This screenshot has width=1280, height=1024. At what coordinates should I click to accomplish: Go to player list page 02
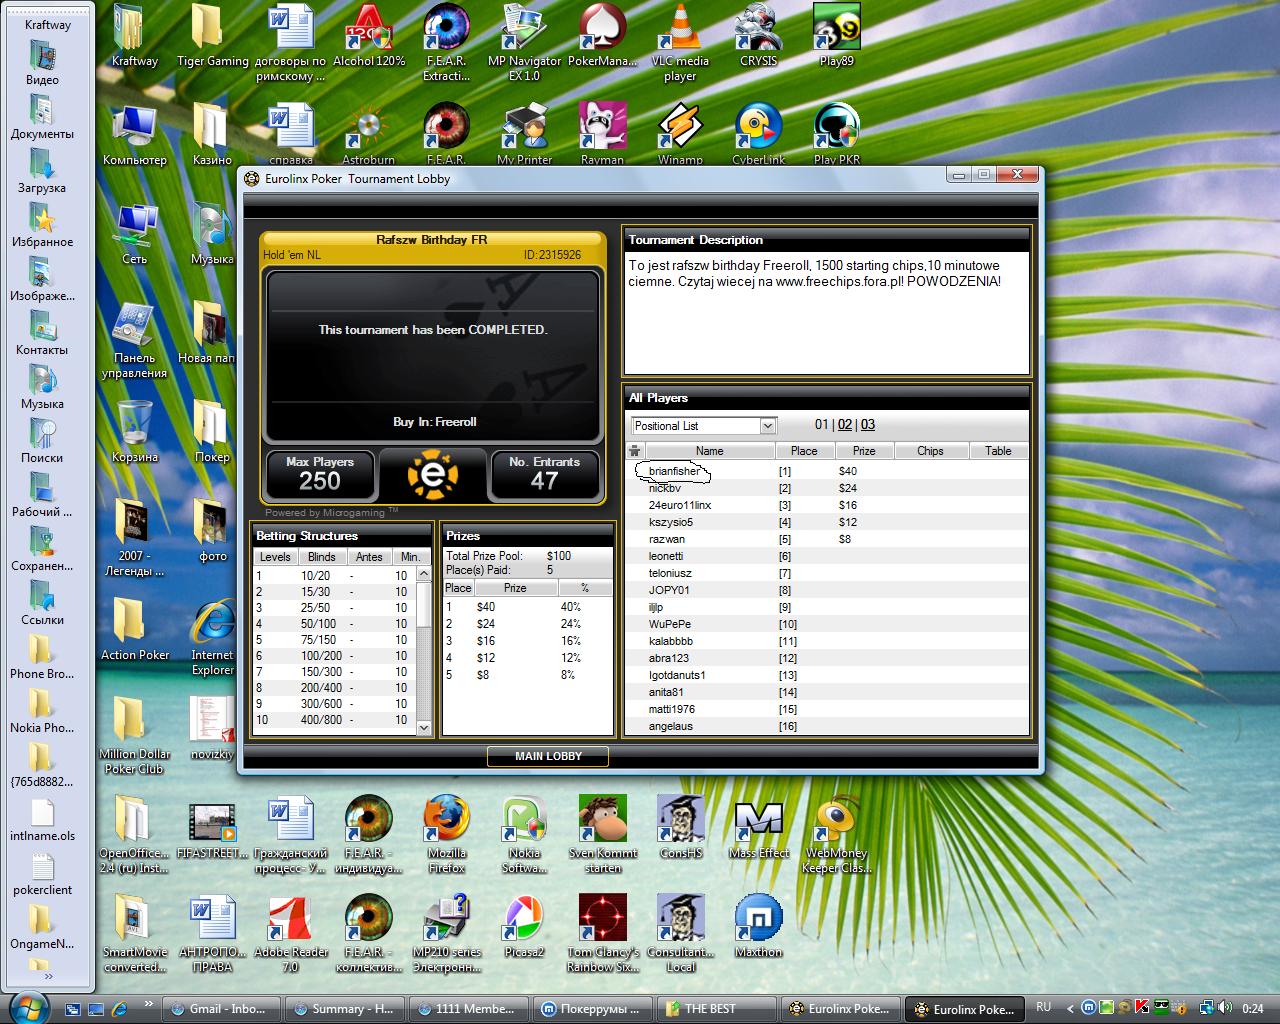845,425
